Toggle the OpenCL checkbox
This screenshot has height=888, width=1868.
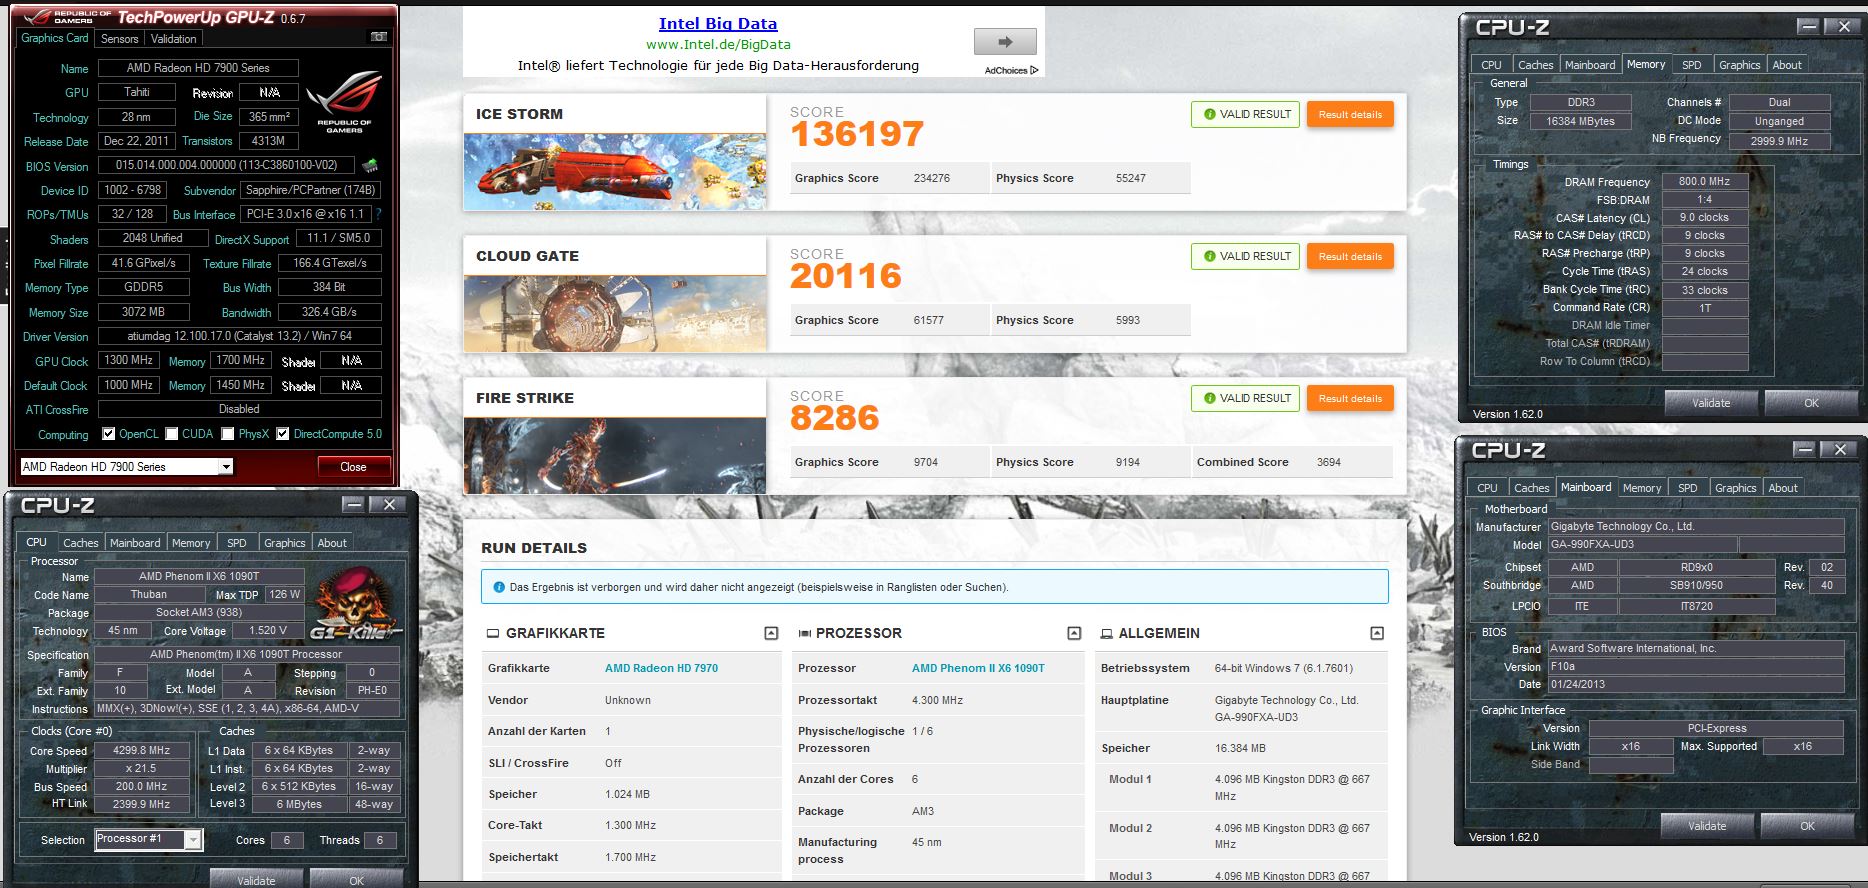click(x=109, y=434)
